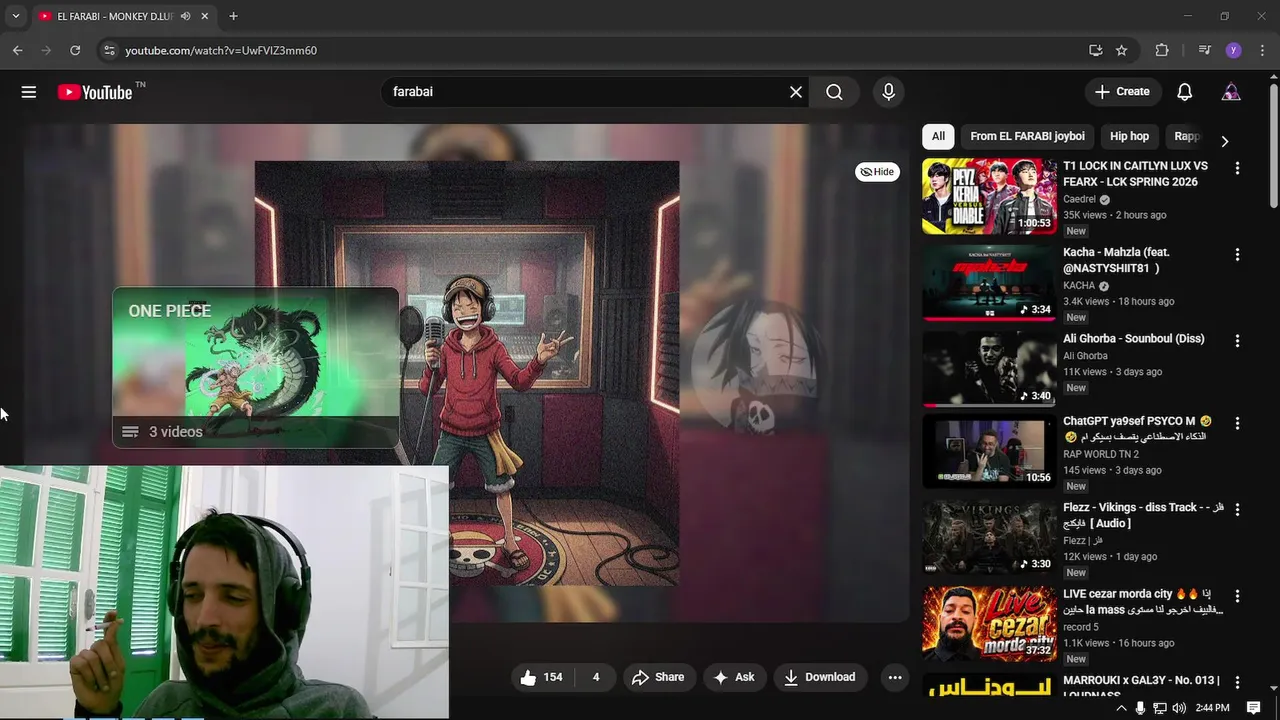Open Kacha Mahzla 3:34 thumbnail

(989, 282)
